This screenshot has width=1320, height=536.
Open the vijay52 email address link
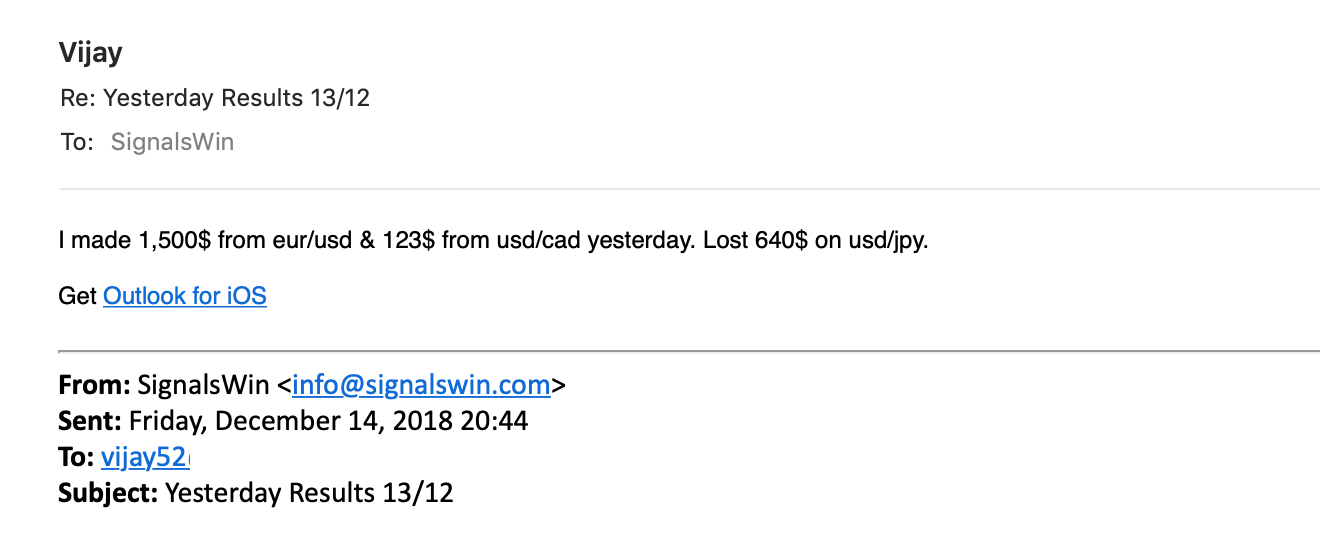pyautogui.click(x=145, y=457)
